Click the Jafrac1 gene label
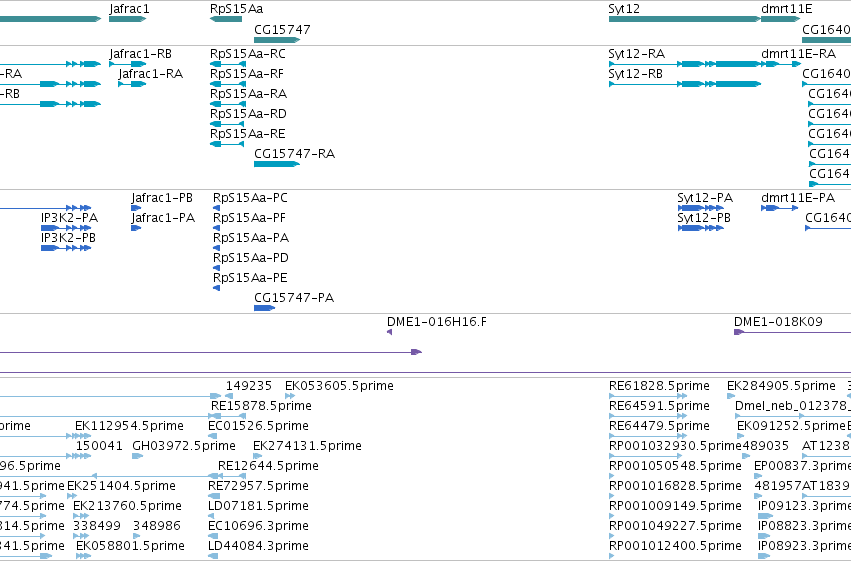The width and height of the screenshot is (851, 561). tap(129, 9)
